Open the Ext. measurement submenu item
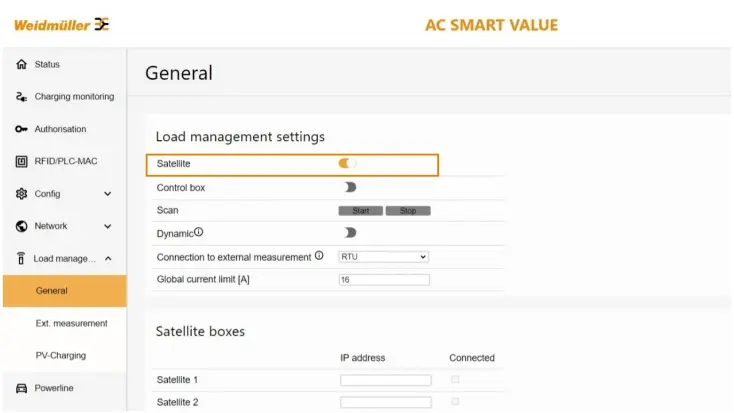This screenshot has width=734, height=413. click(x=71, y=324)
